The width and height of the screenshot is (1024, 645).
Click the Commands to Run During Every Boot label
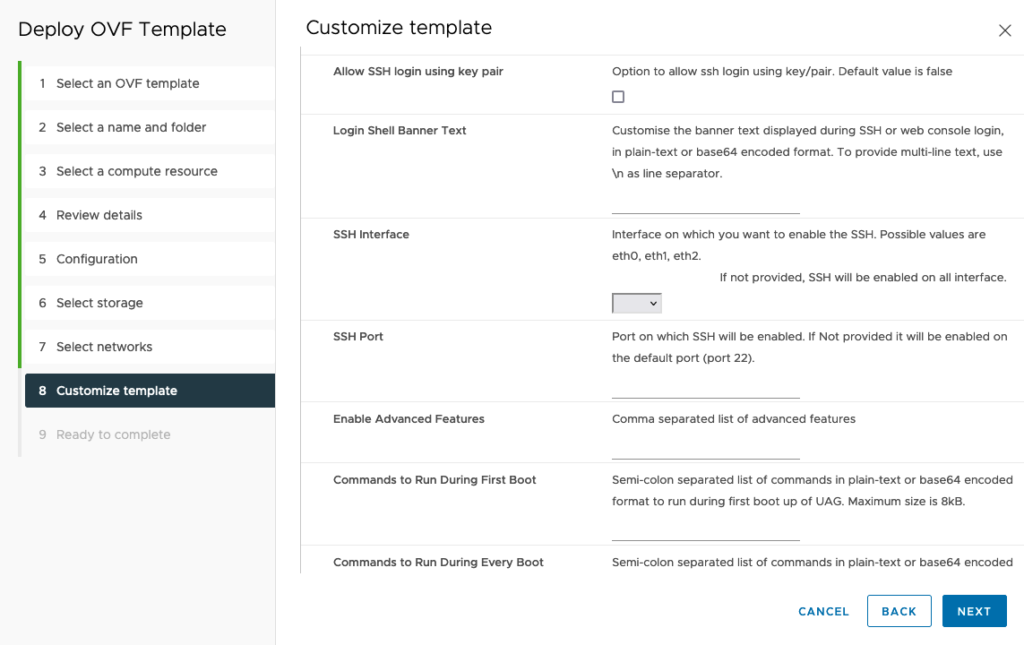click(438, 562)
